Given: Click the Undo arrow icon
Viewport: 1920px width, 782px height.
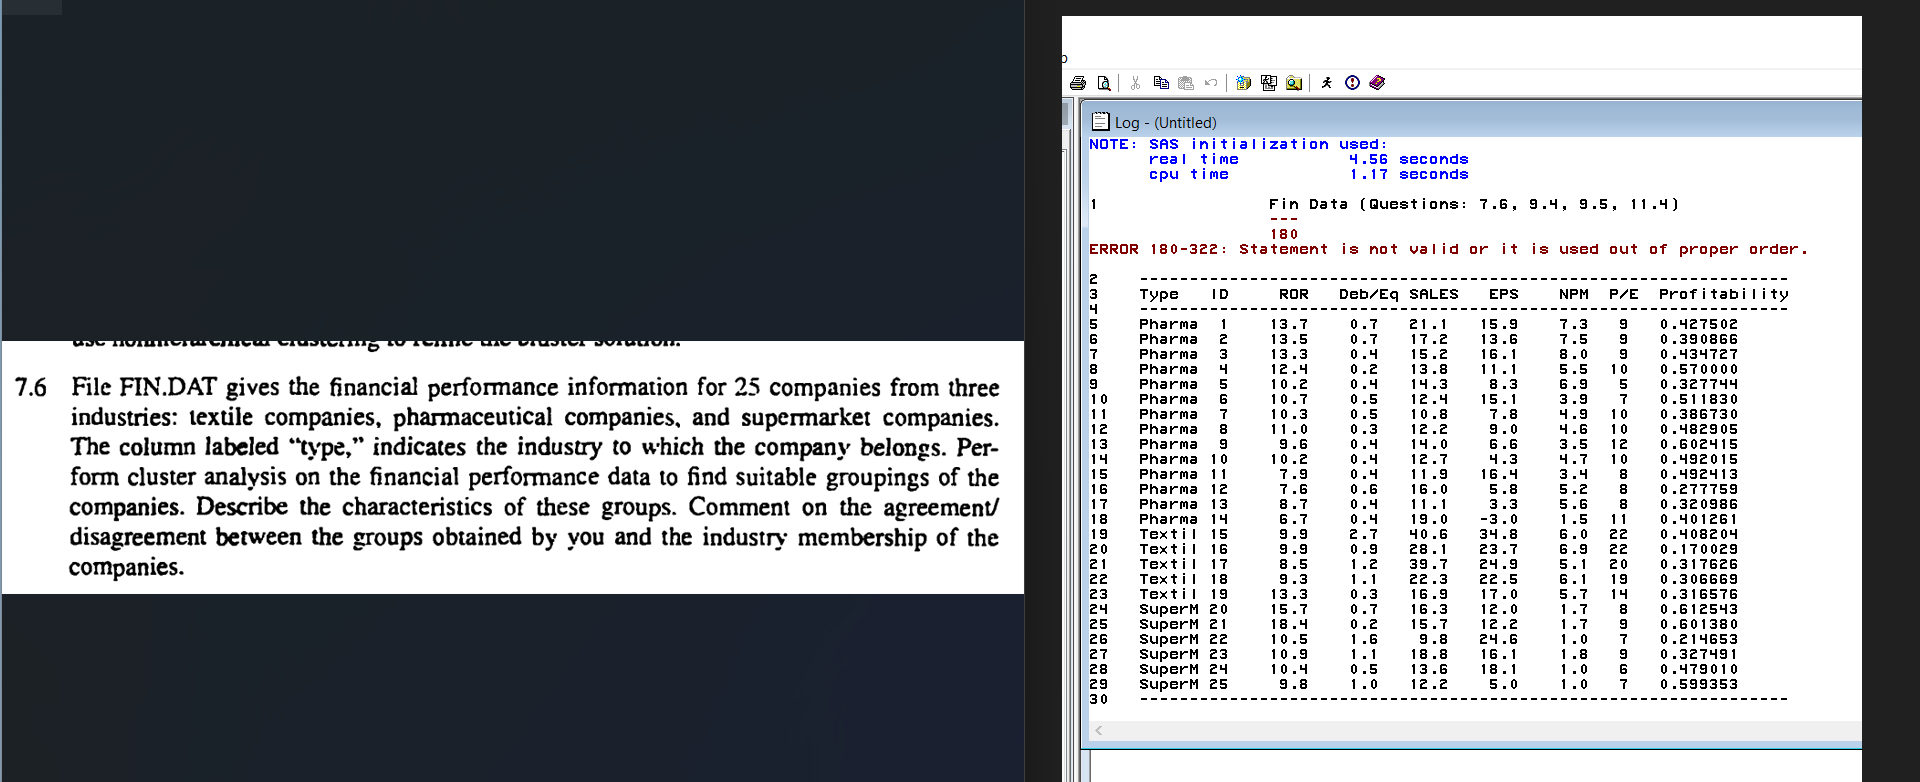Looking at the screenshot, I should point(1211,83).
